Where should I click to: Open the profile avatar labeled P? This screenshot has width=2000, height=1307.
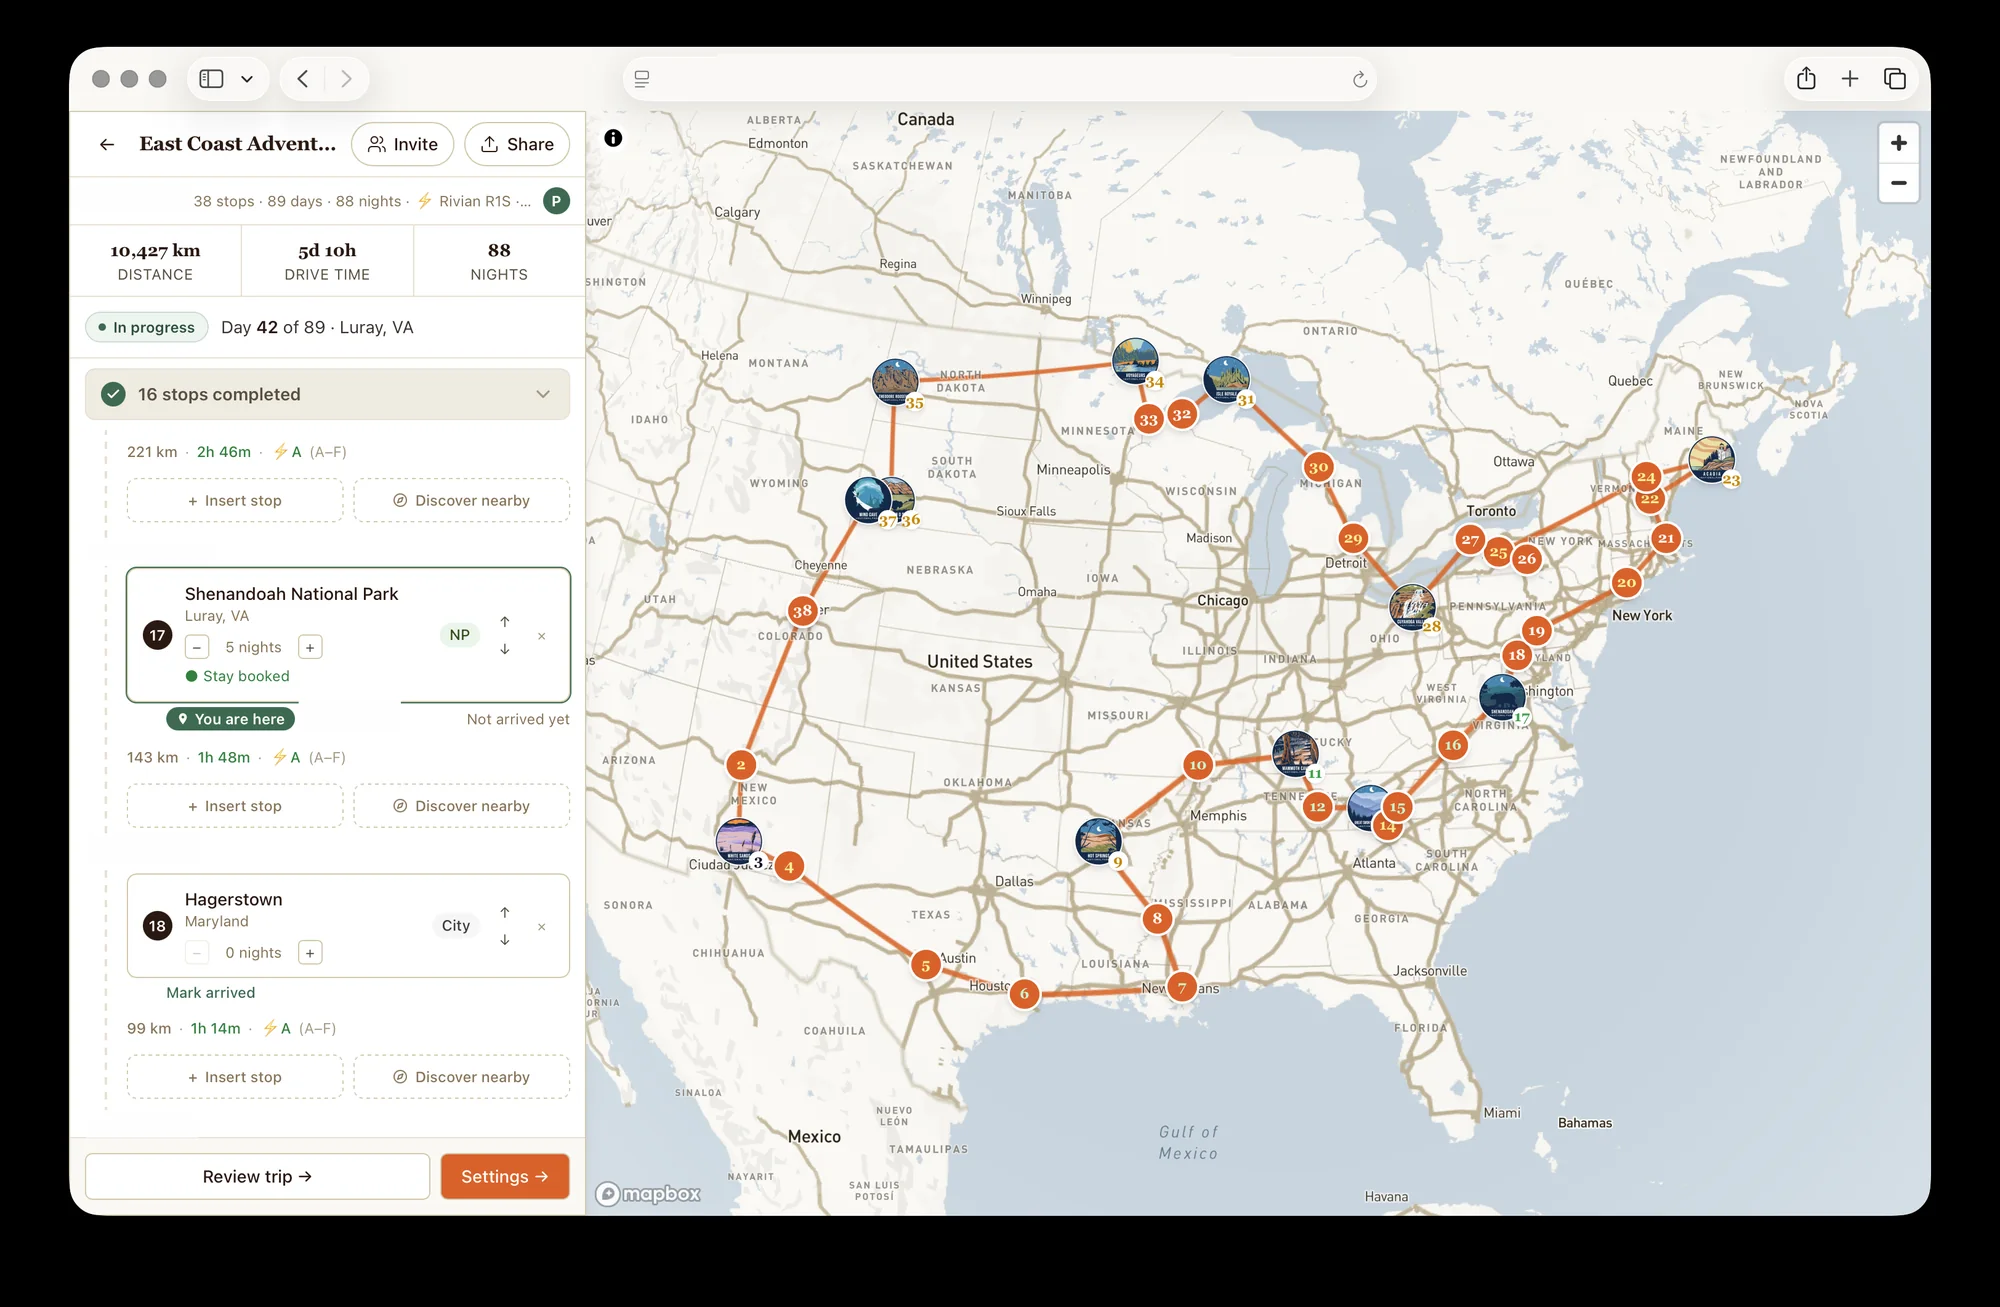click(x=556, y=201)
